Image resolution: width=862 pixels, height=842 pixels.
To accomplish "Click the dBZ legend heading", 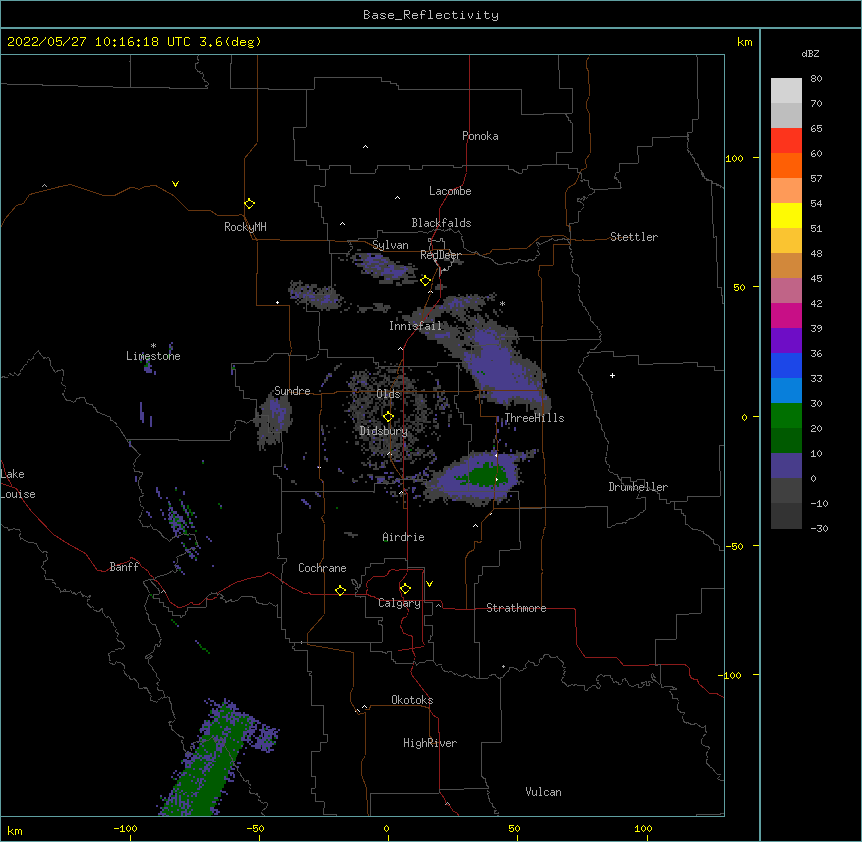I will tap(810, 53).
